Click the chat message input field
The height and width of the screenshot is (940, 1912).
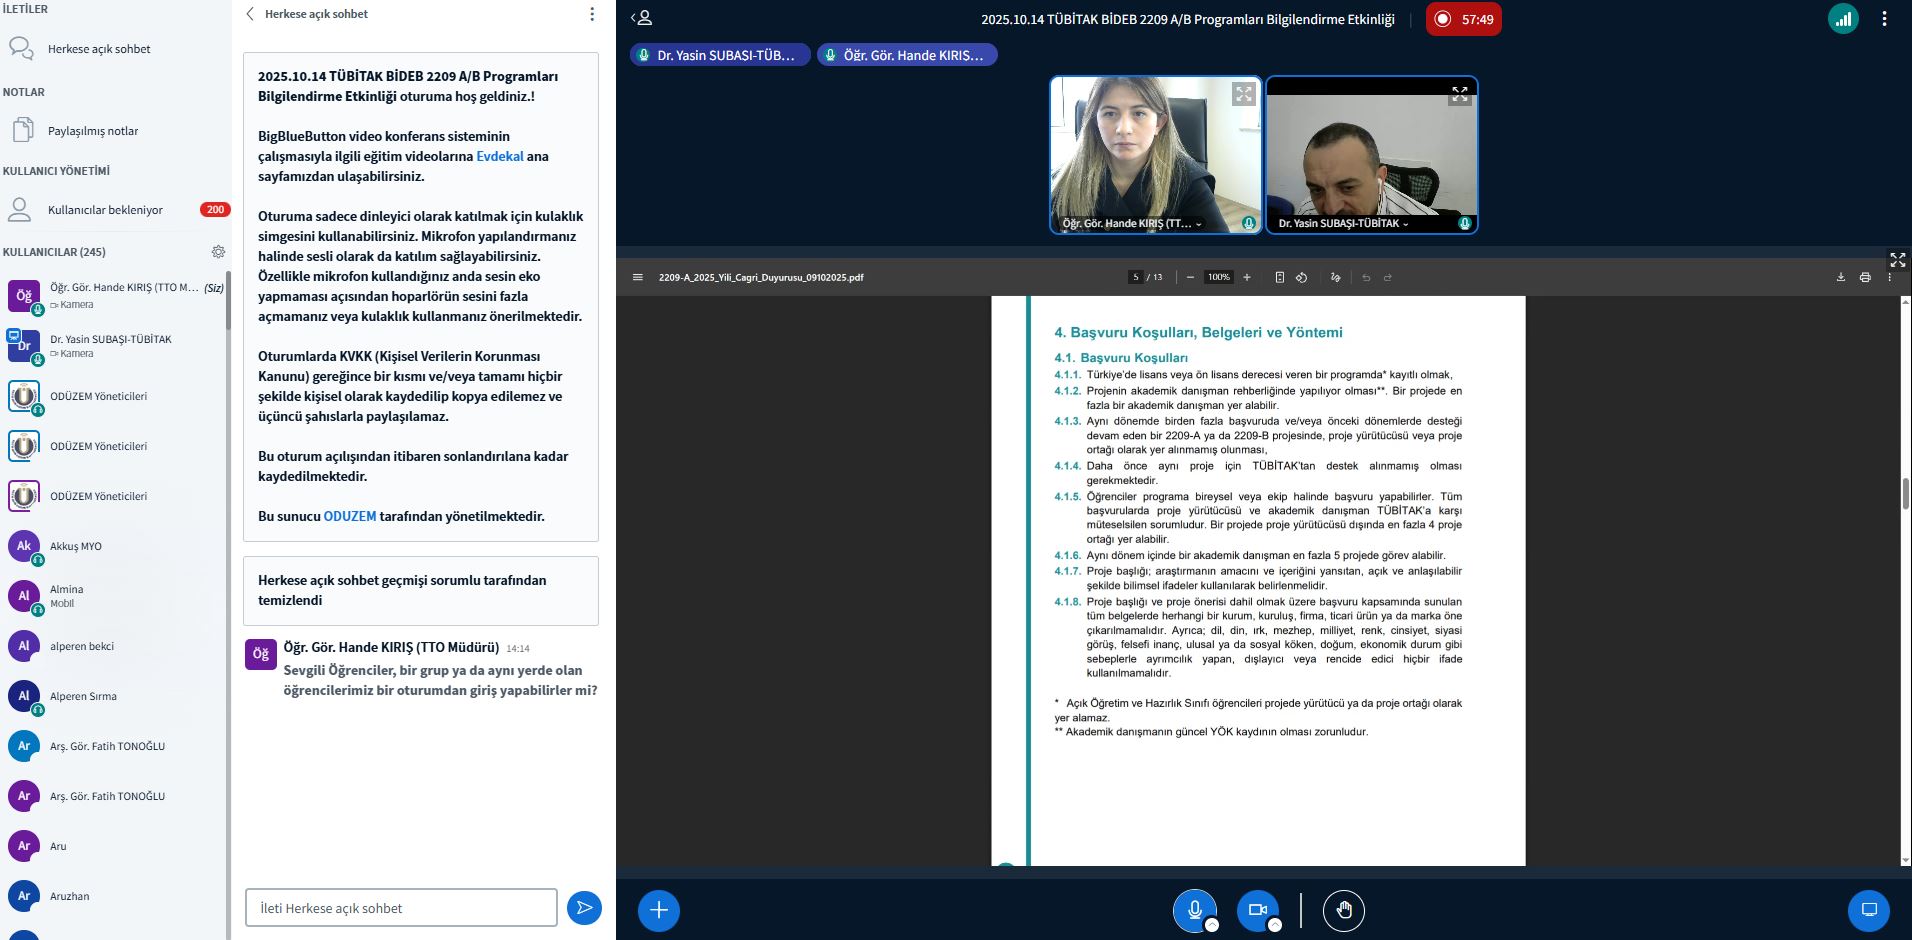coord(401,908)
